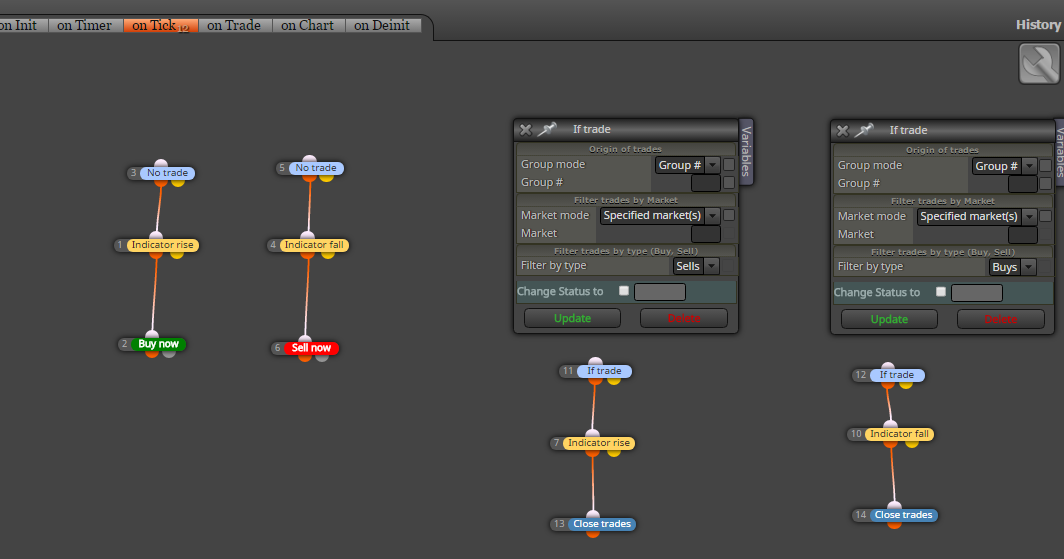The width and height of the screenshot is (1064, 559).
Task: Switch to the on Chart tab
Action: 307,25
